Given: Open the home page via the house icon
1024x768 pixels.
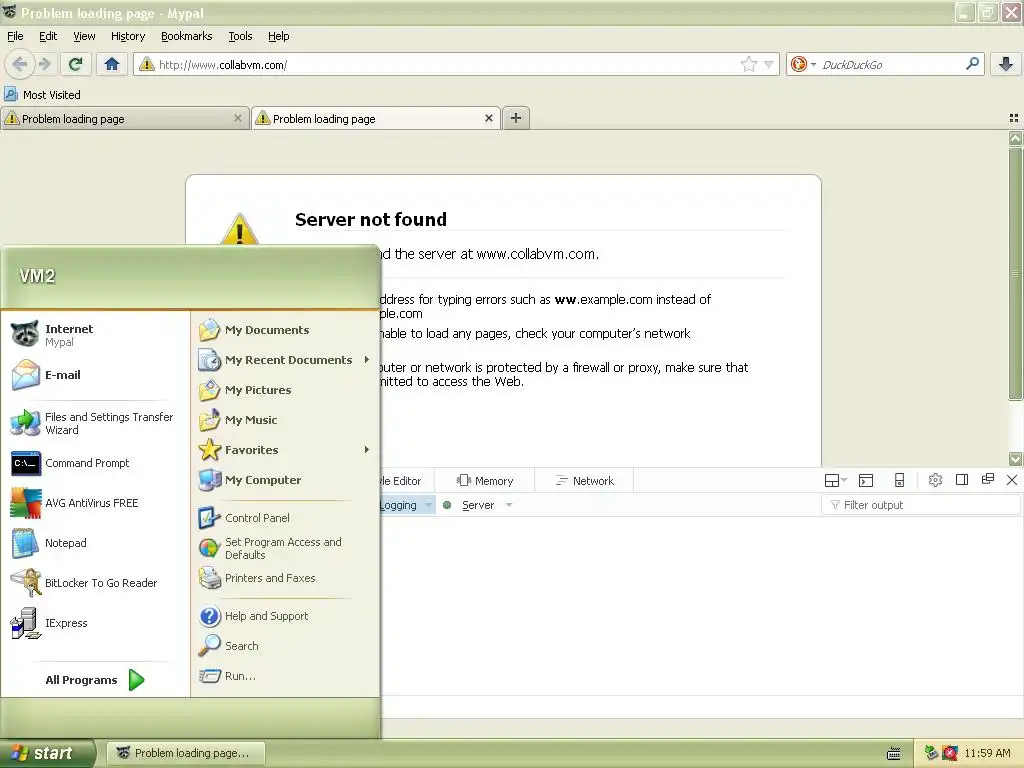Looking at the screenshot, I should [112, 64].
